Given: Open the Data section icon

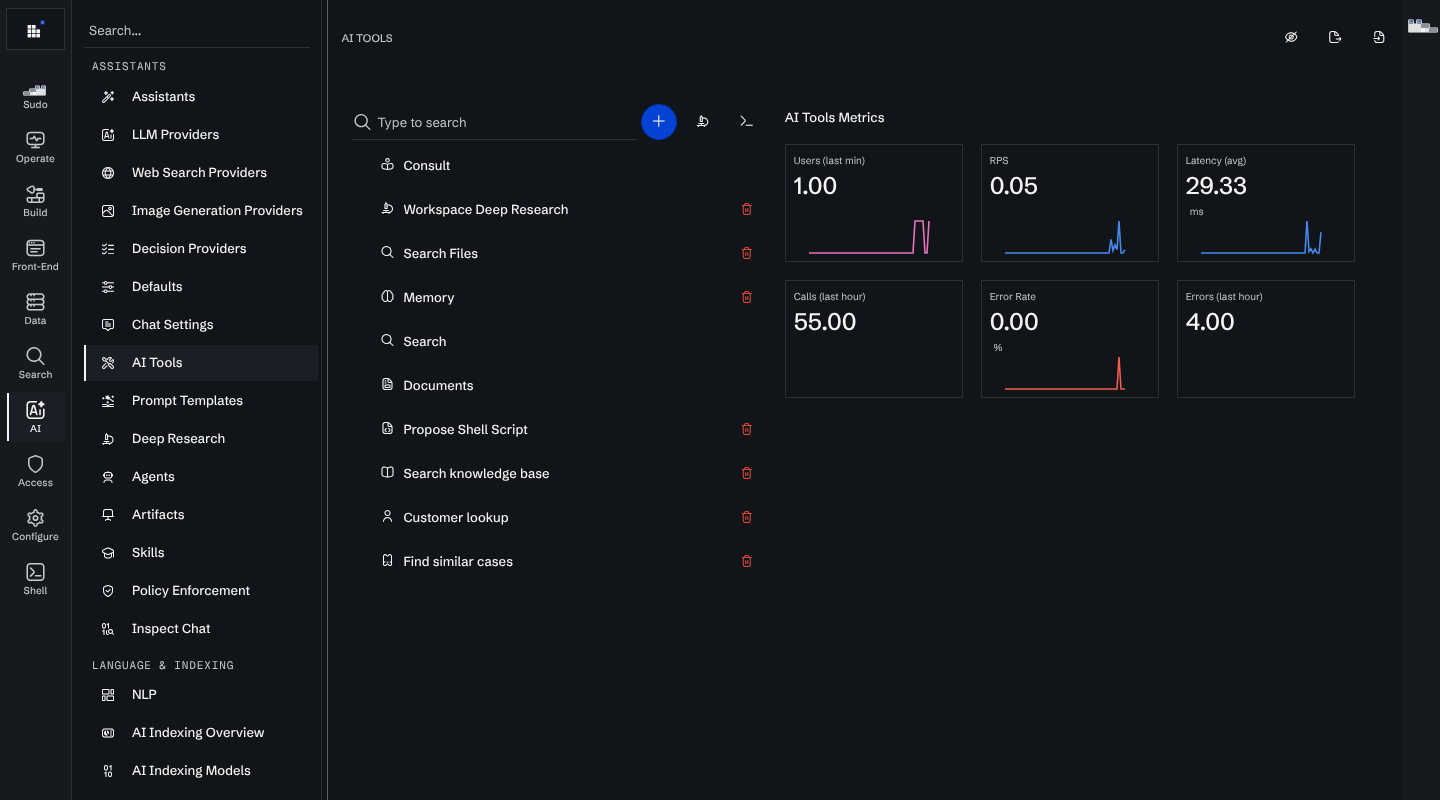Looking at the screenshot, I should click(35, 310).
